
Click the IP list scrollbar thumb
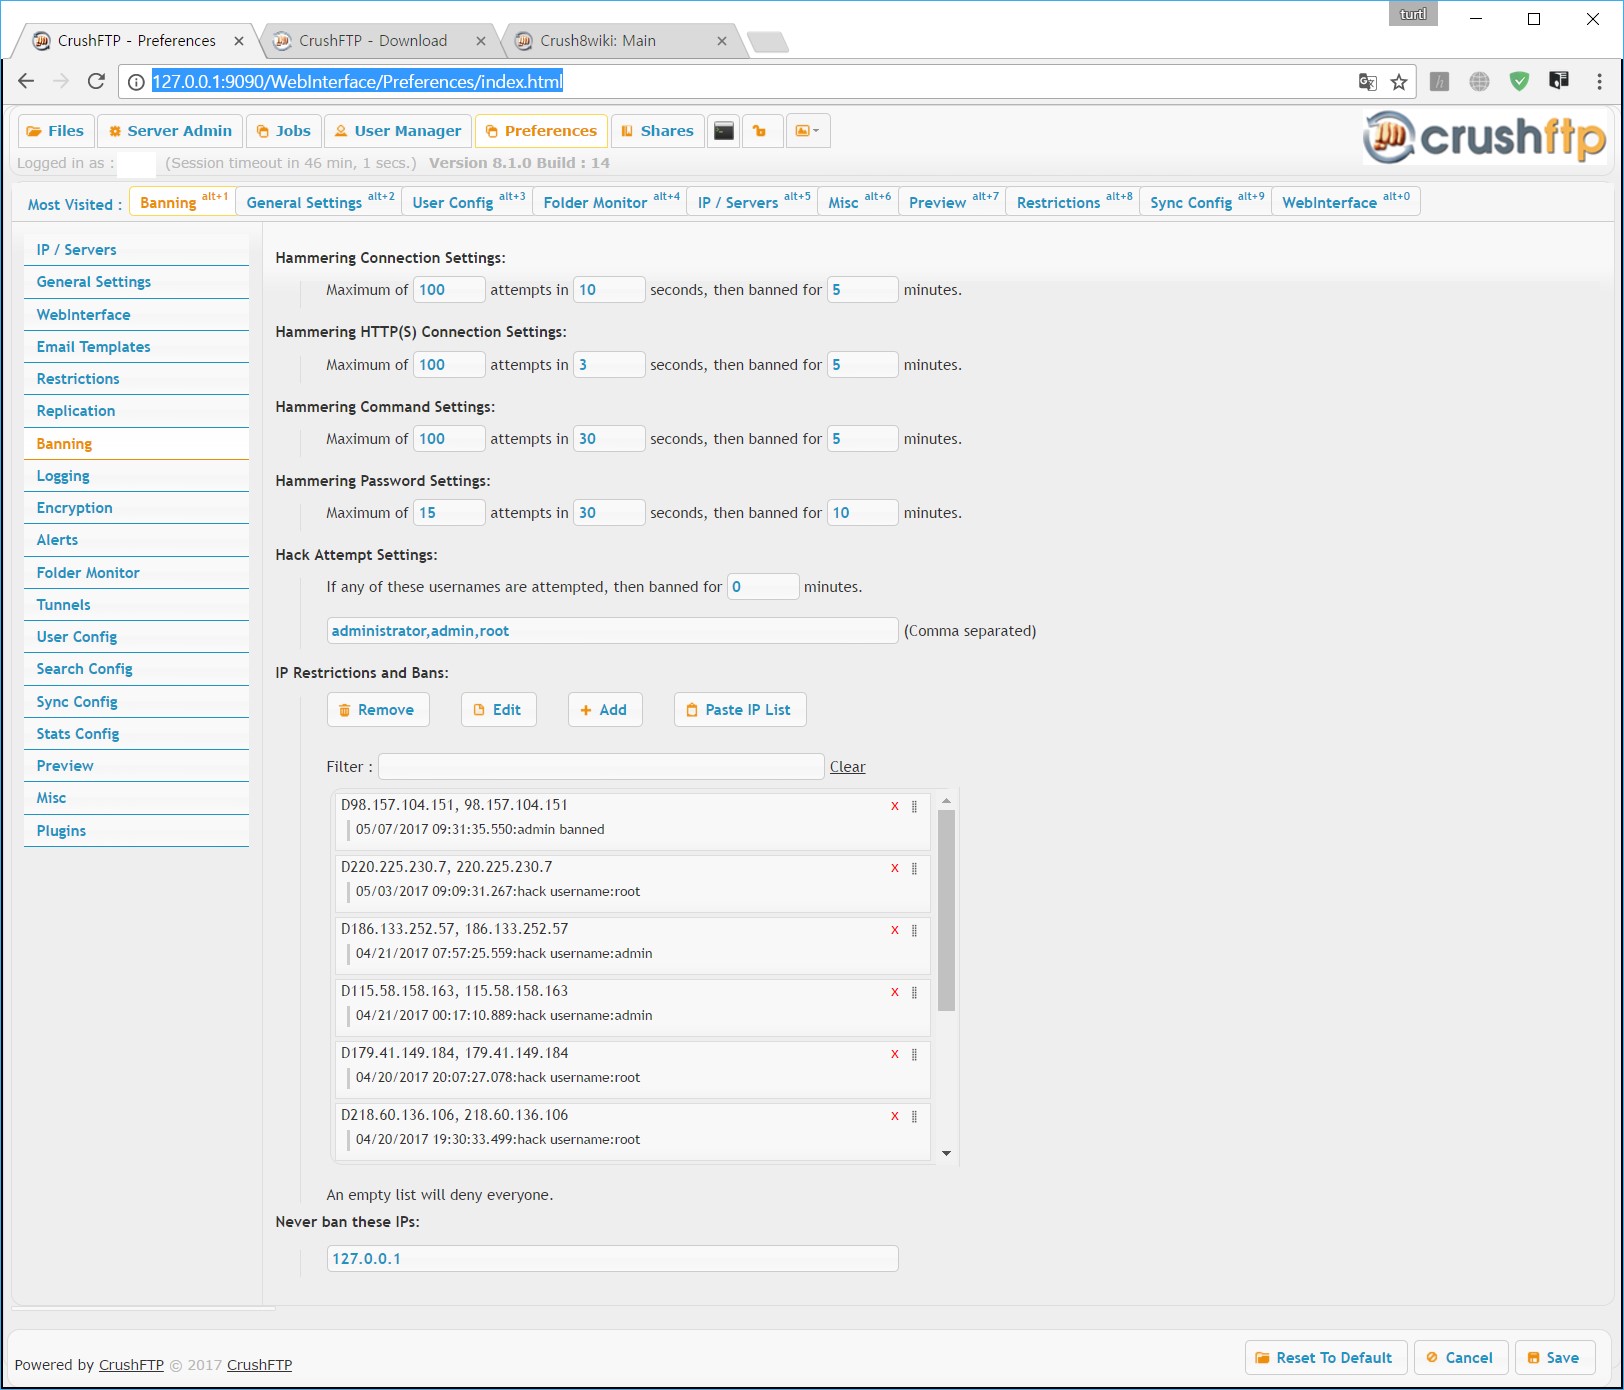tap(947, 910)
